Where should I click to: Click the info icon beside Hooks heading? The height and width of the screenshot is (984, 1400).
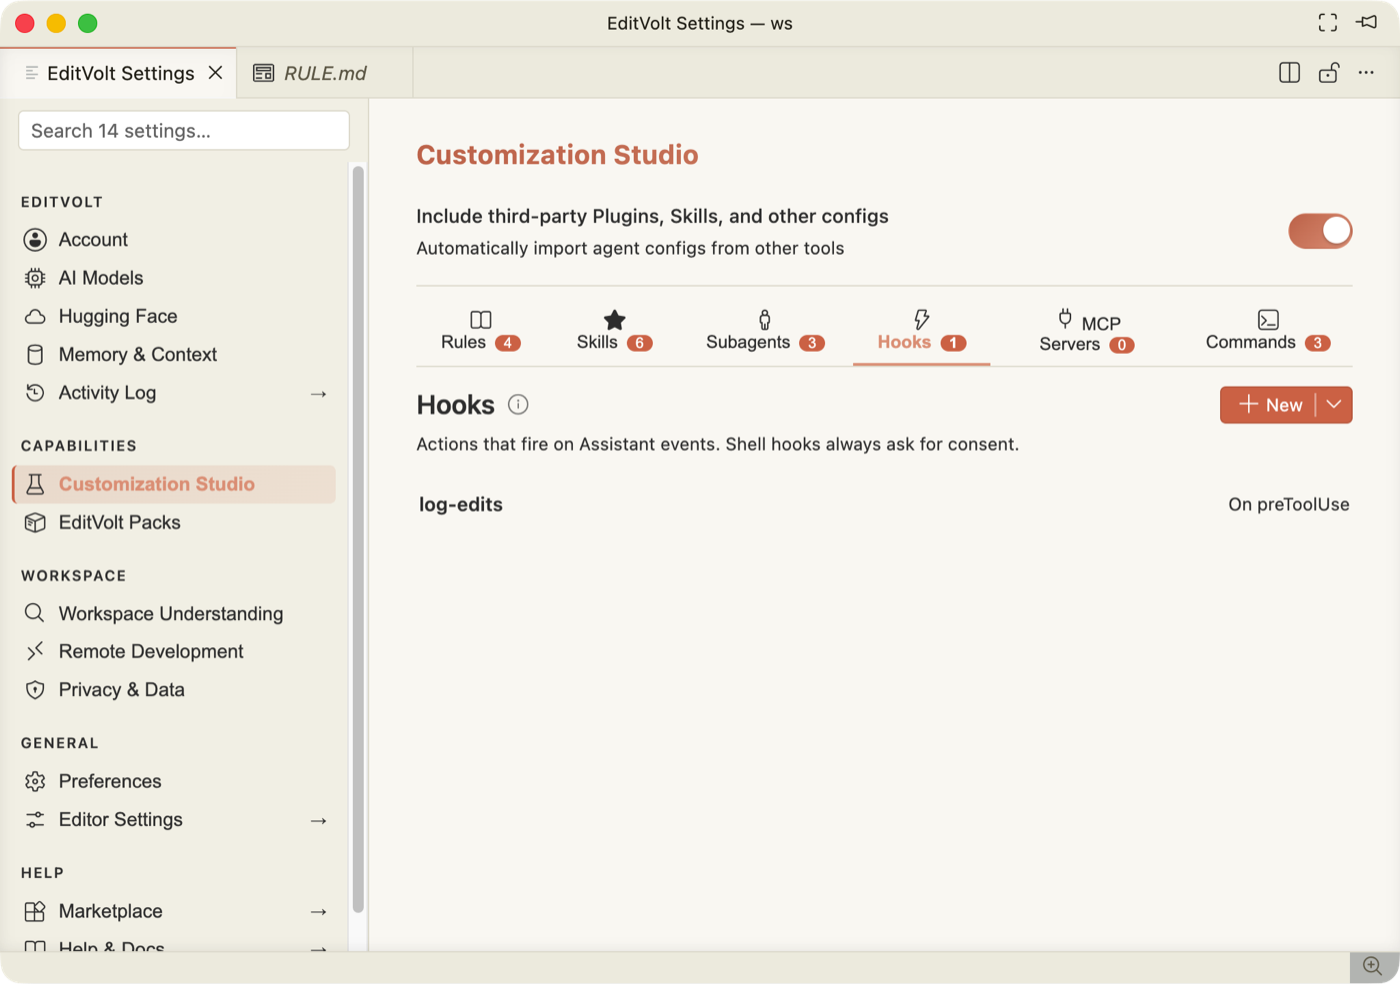point(518,405)
